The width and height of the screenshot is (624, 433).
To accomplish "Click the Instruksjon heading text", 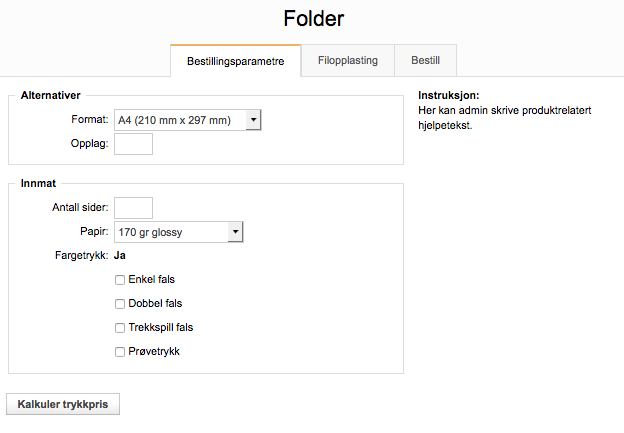I will (x=449, y=96).
